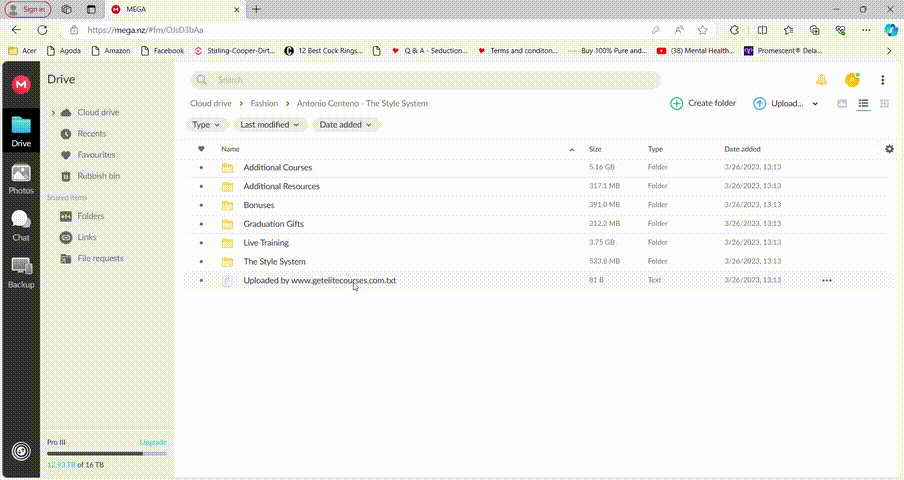Open the Last modified filter dropdown

tap(270, 125)
